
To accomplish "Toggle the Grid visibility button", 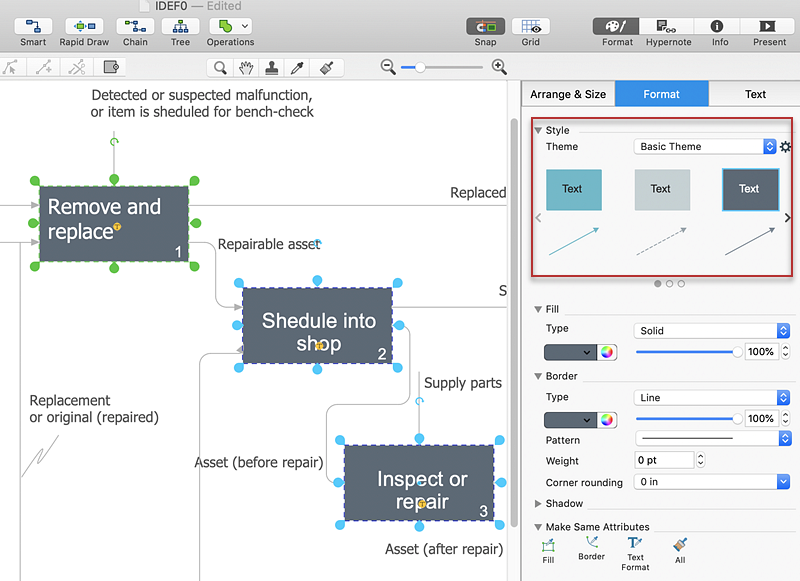I will tap(531, 26).
